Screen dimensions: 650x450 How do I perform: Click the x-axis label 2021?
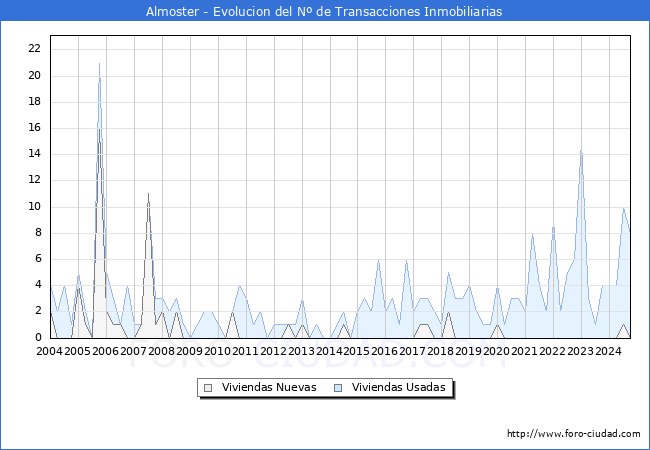pos(525,351)
